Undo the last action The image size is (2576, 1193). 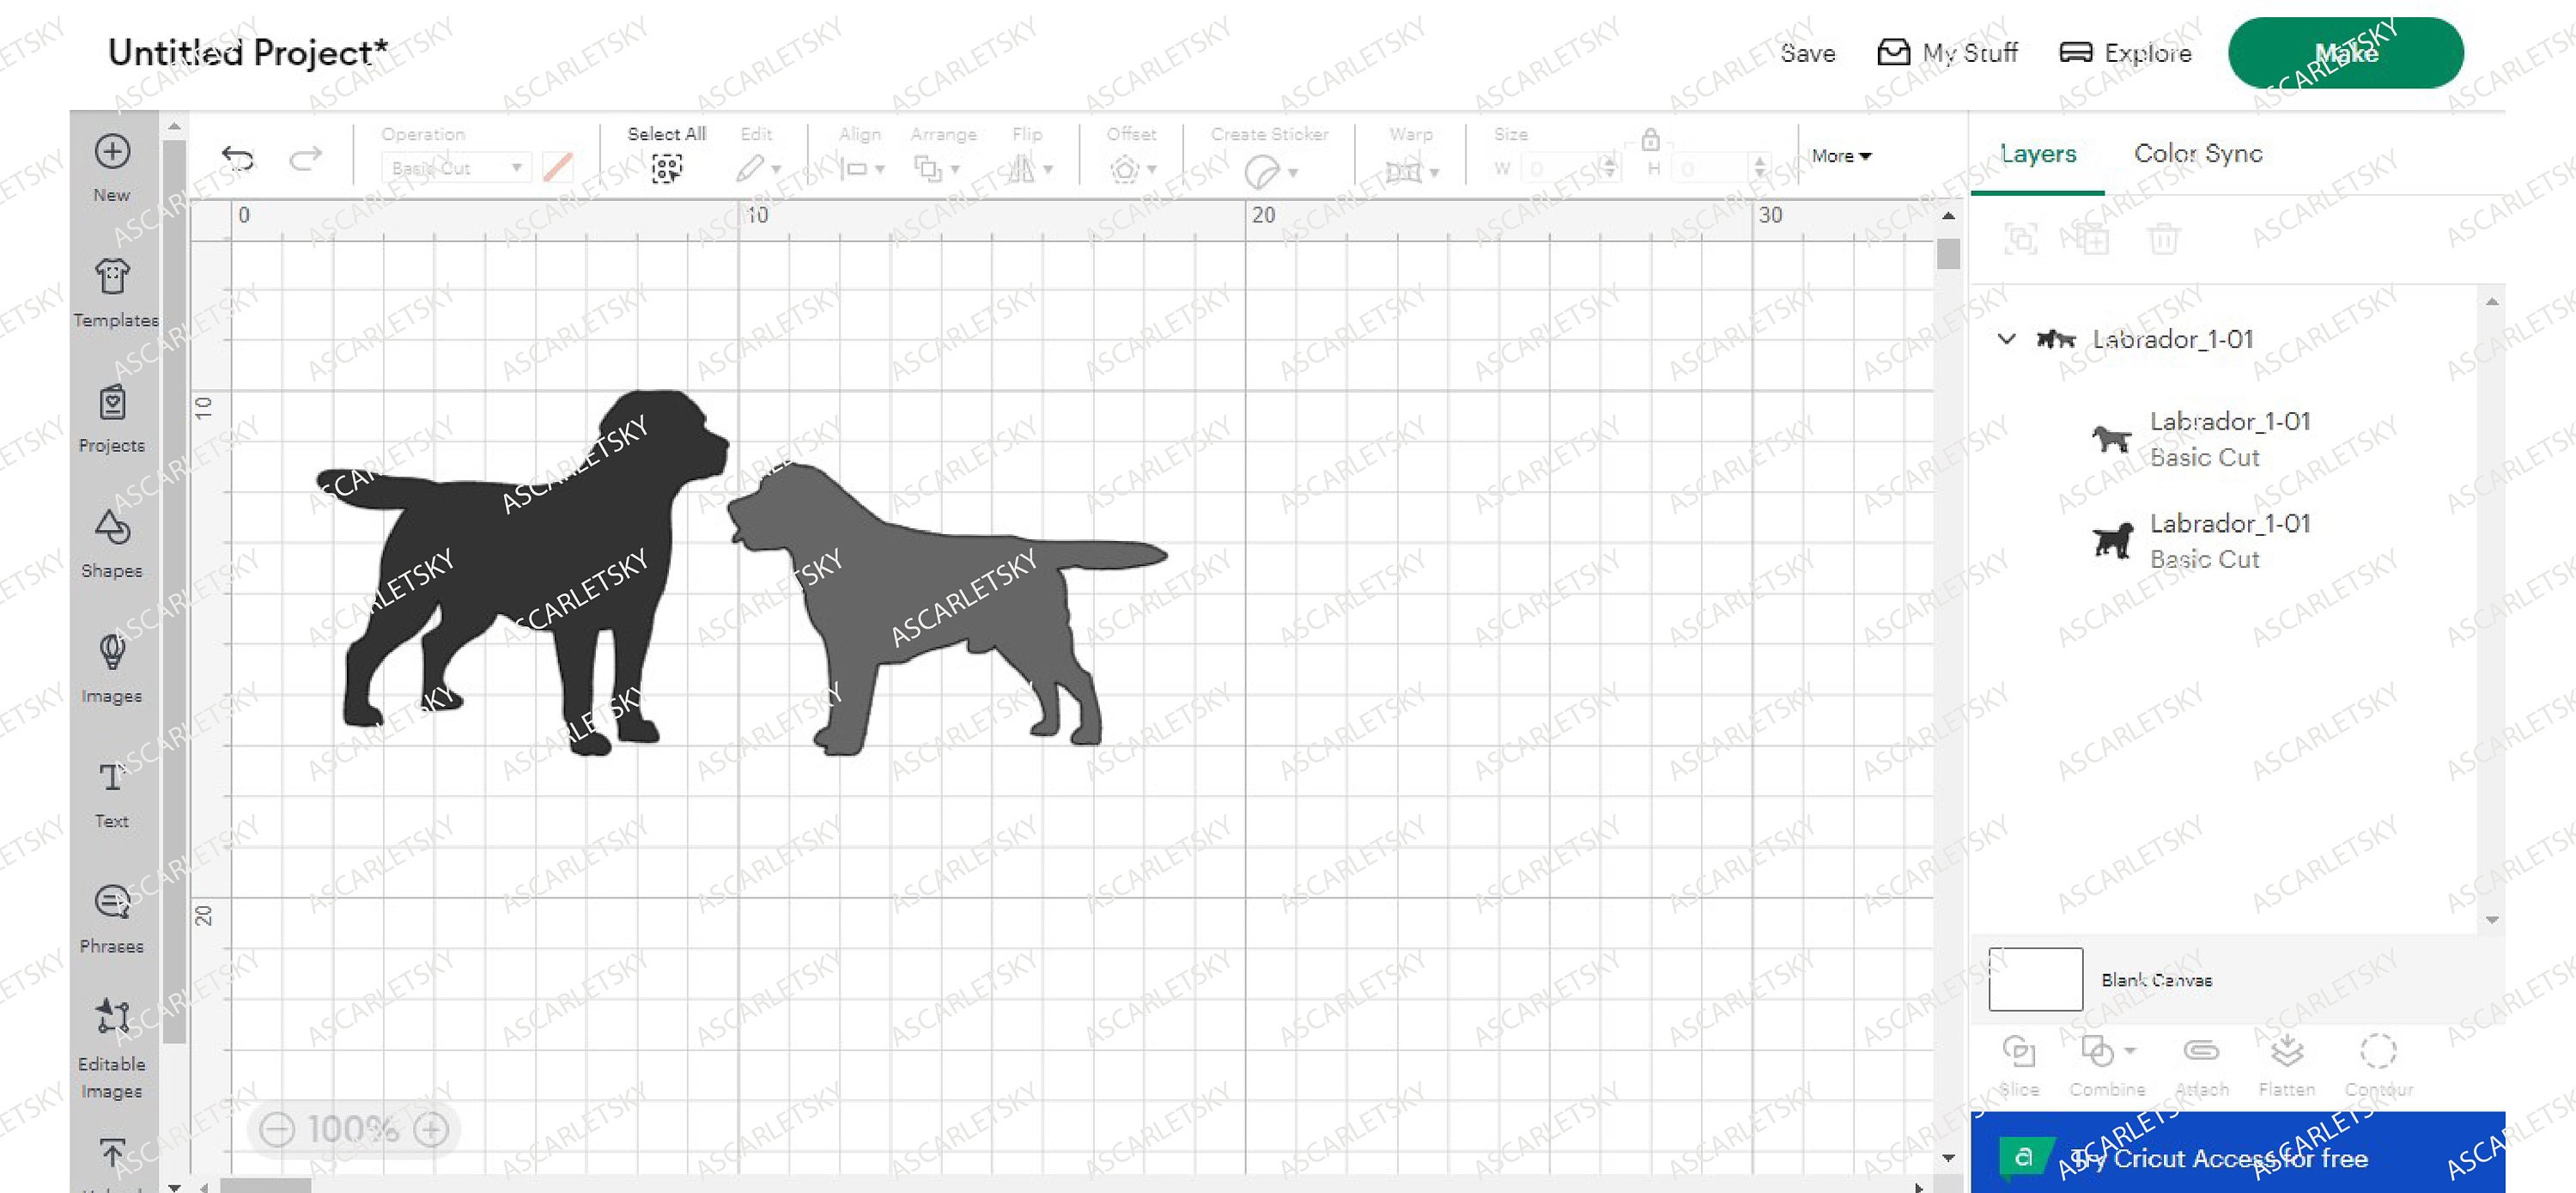click(238, 158)
